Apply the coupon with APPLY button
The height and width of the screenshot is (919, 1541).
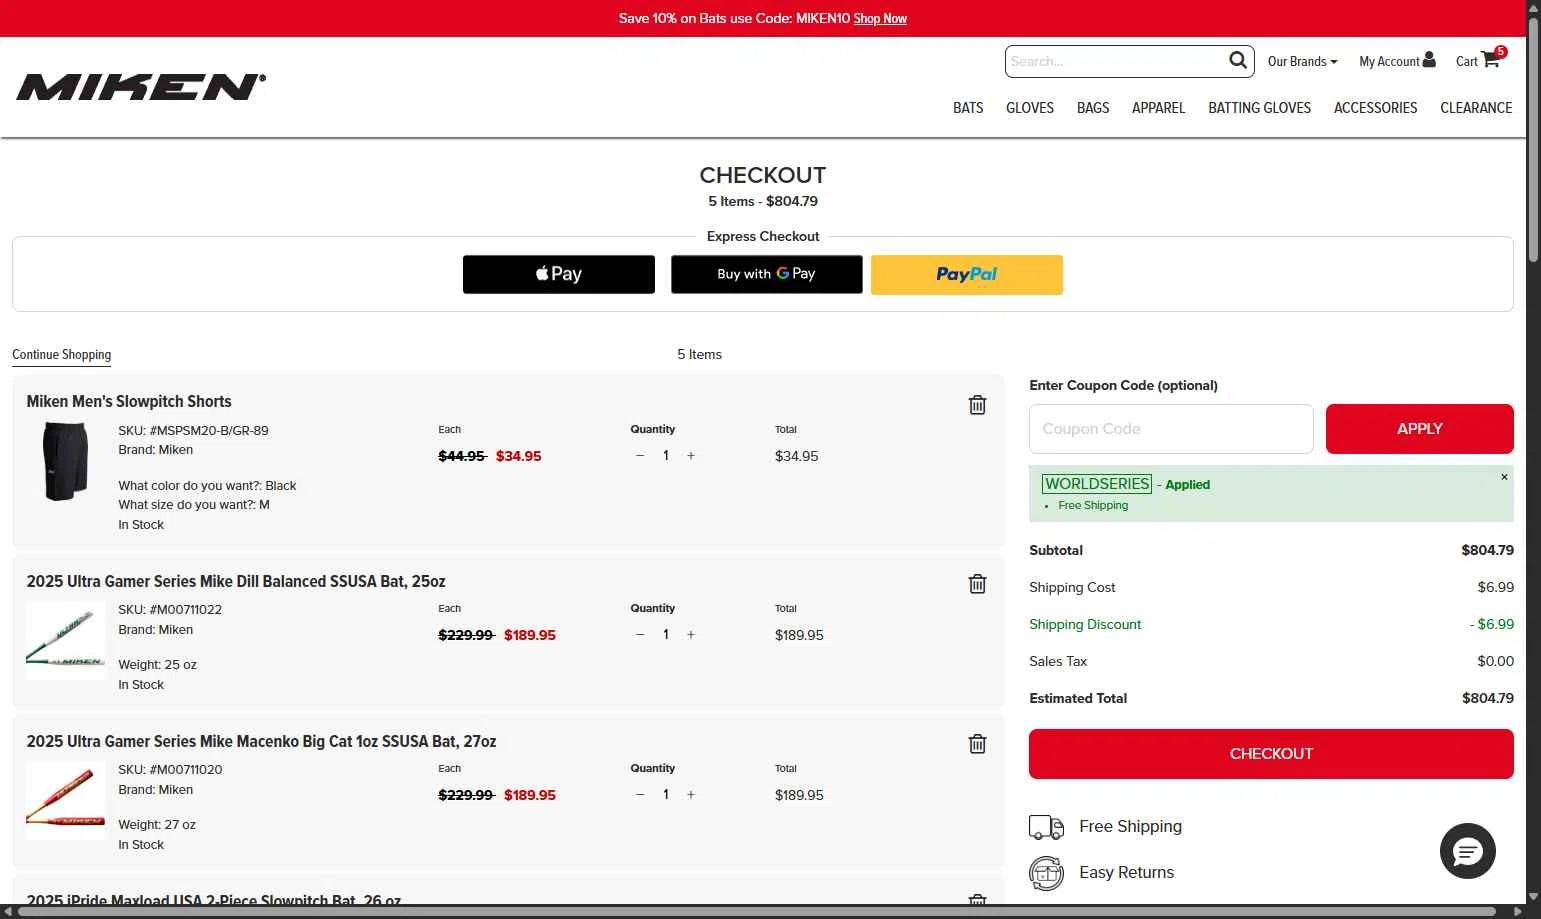click(x=1420, y=429)
